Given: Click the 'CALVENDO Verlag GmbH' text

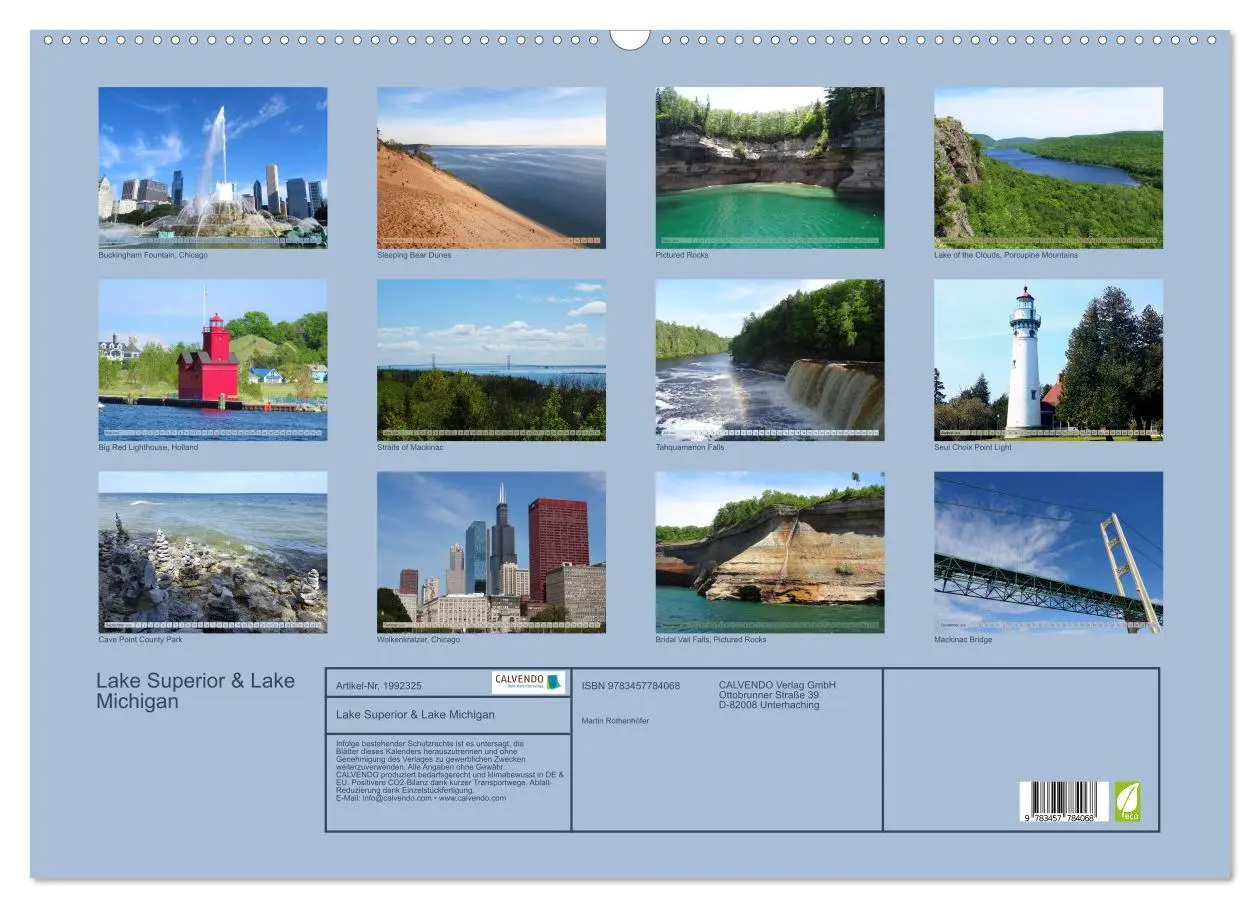Looking at the screenshot, I should coord(777,685).
